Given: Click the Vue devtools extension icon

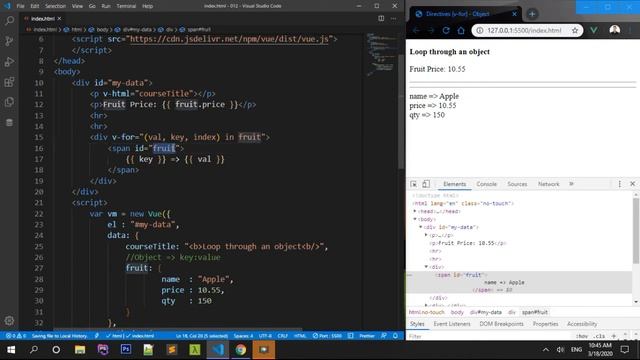Looking at the screenshot, I should point(594,30).
